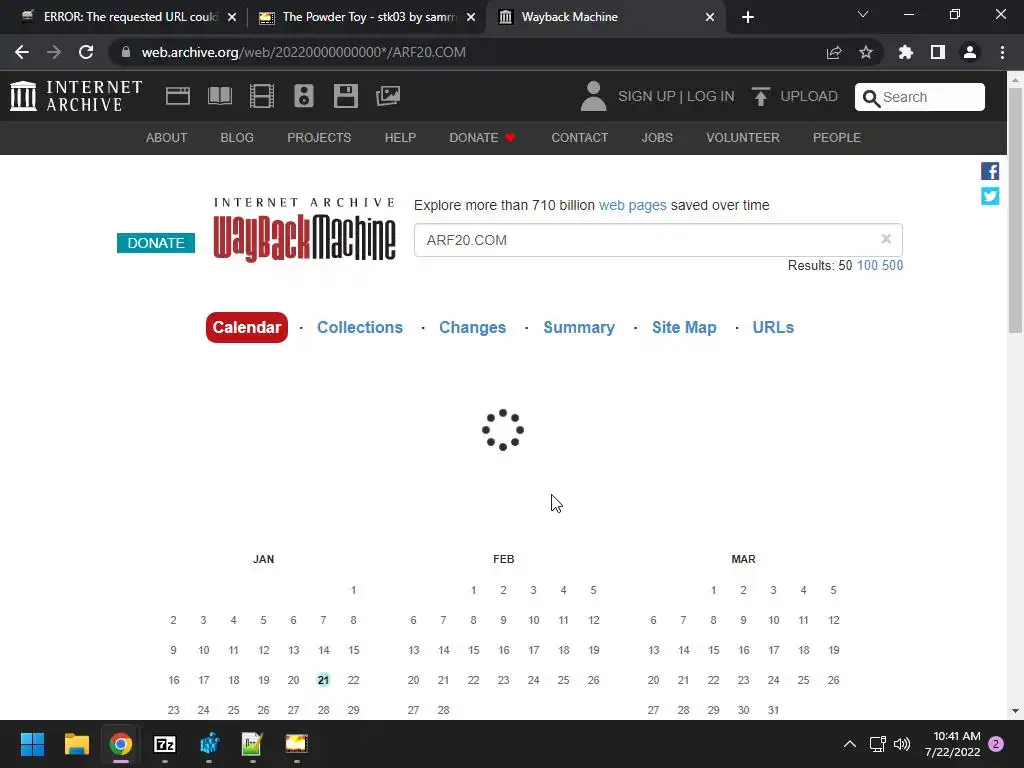Open the Video film-strip icon

pos(262,96)
